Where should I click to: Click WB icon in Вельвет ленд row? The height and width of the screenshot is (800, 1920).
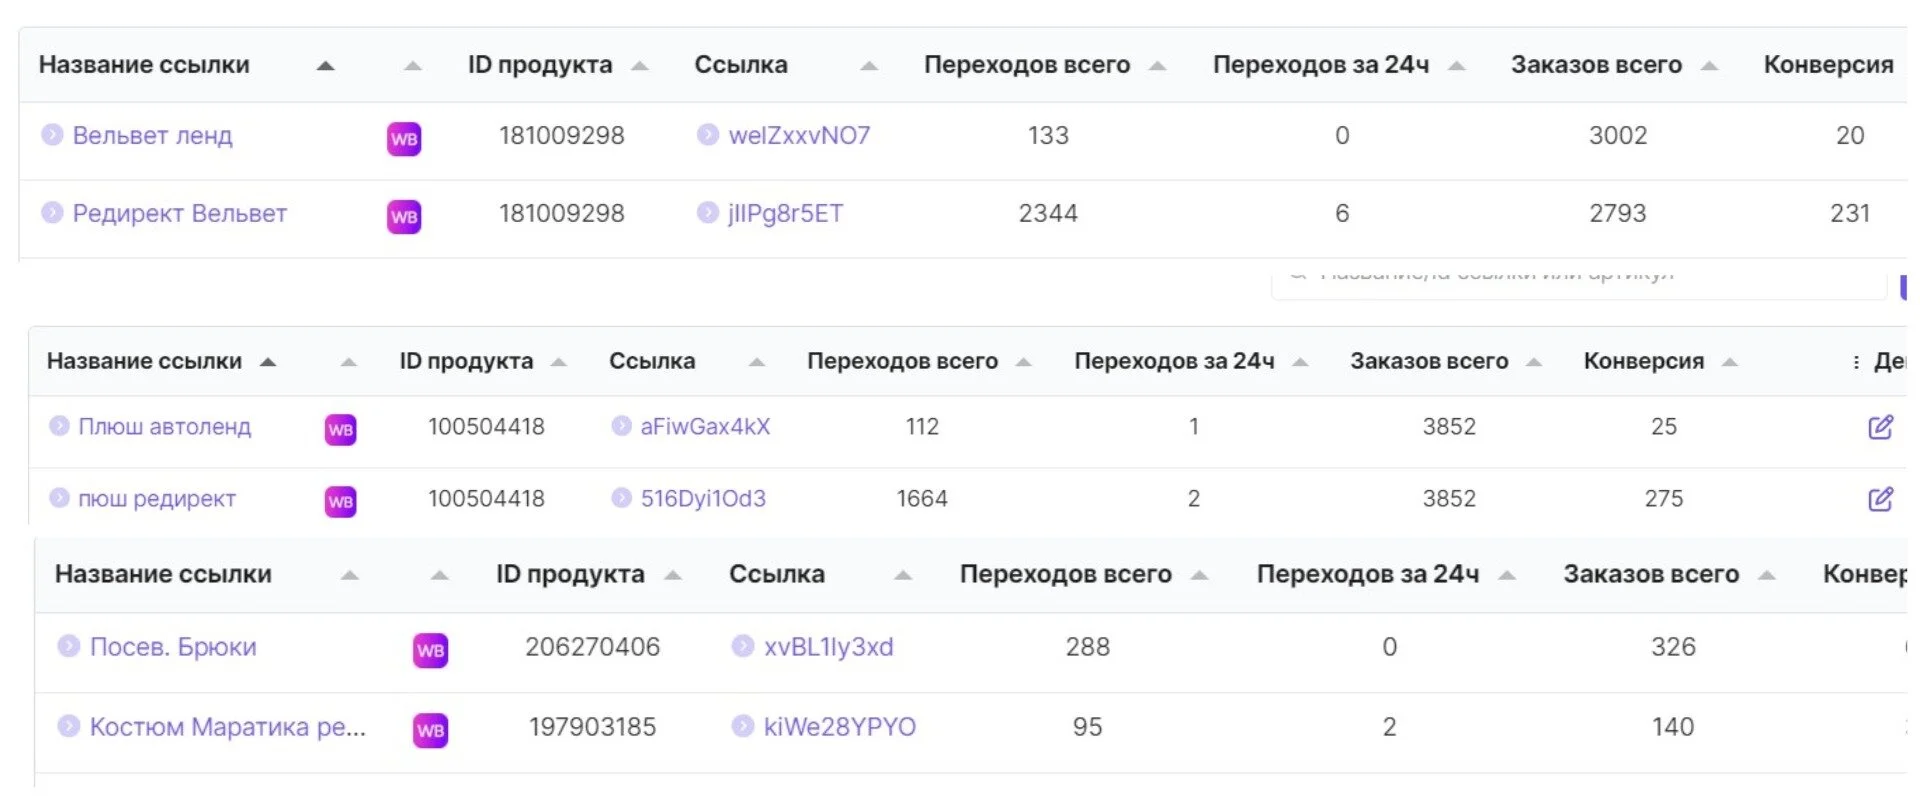click(x=404, y=138)
